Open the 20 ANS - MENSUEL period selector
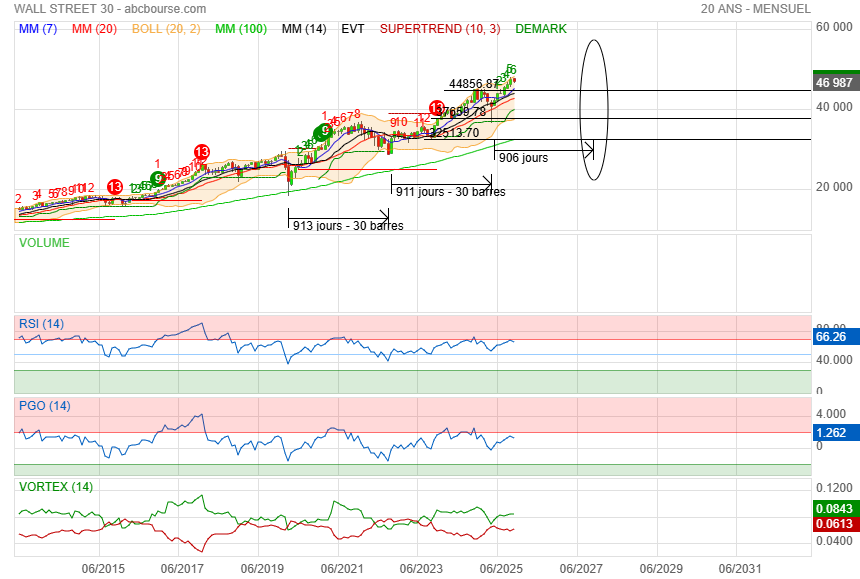Image resolution: width=860 pixels, height=579 pixels. click(x=757, y=8)
